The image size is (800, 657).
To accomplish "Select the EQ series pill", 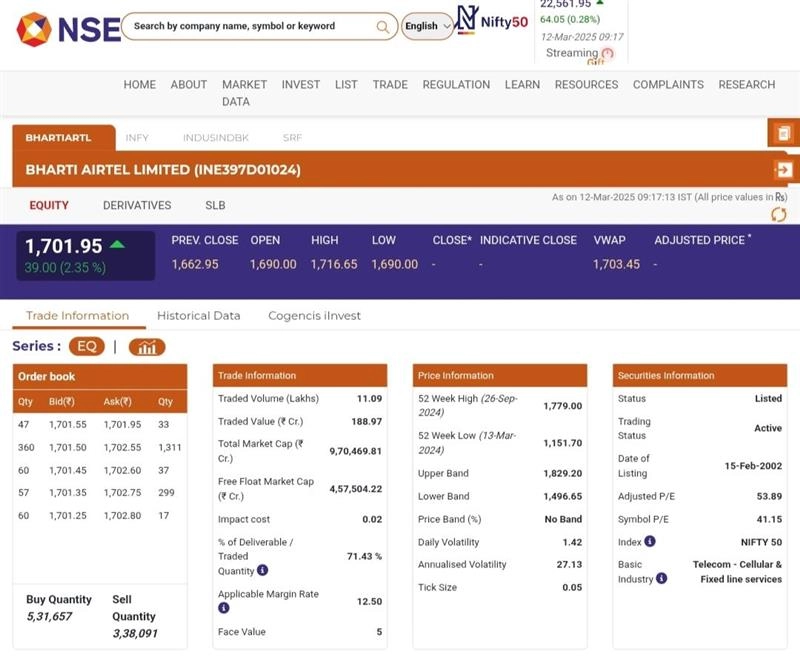I will 86,347.
